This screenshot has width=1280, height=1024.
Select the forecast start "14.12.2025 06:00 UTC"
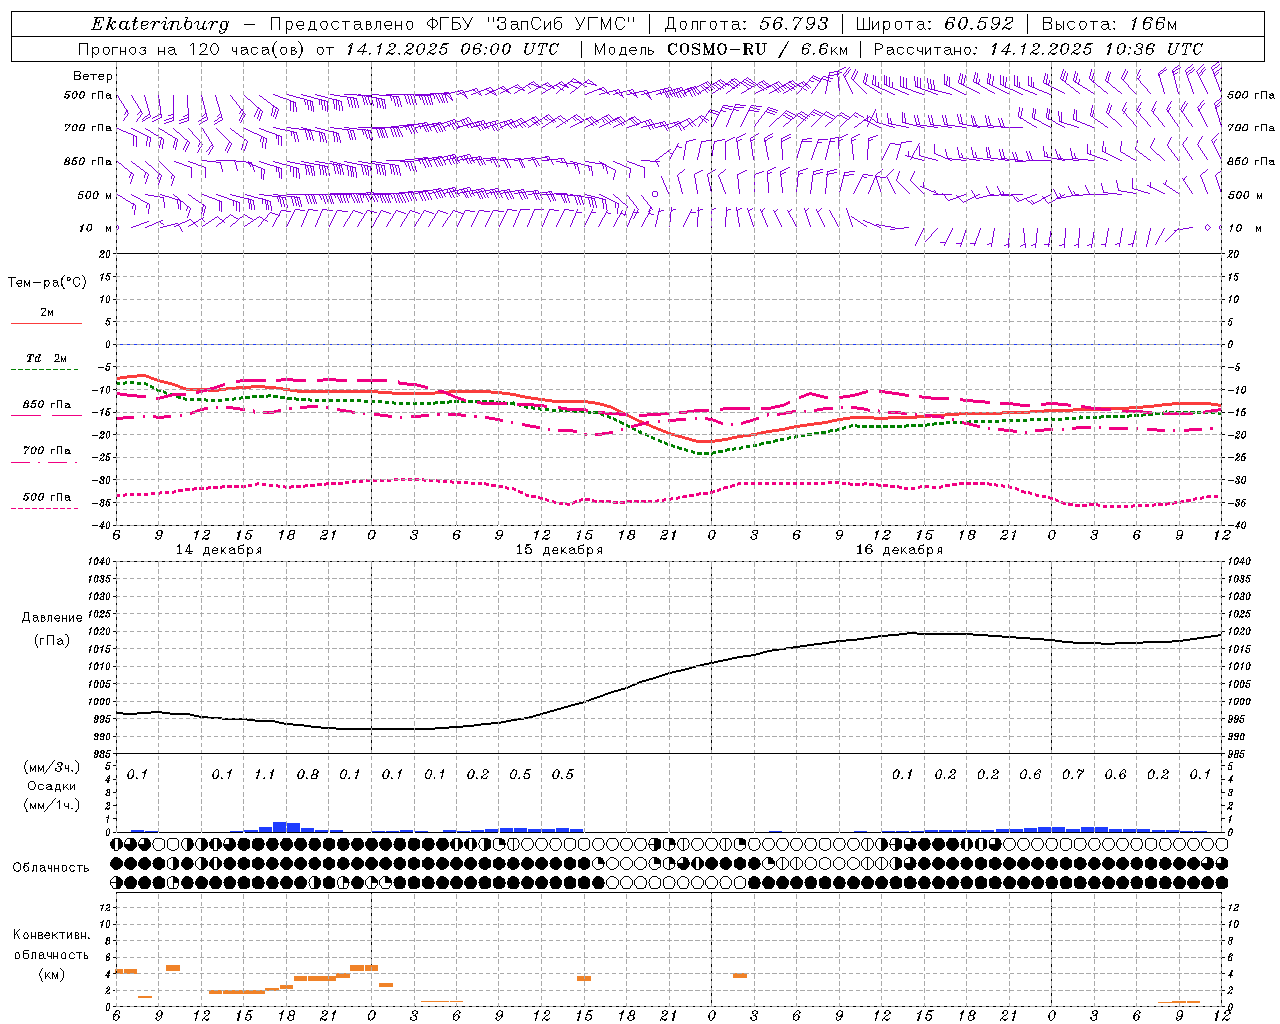tap(452, 49)
